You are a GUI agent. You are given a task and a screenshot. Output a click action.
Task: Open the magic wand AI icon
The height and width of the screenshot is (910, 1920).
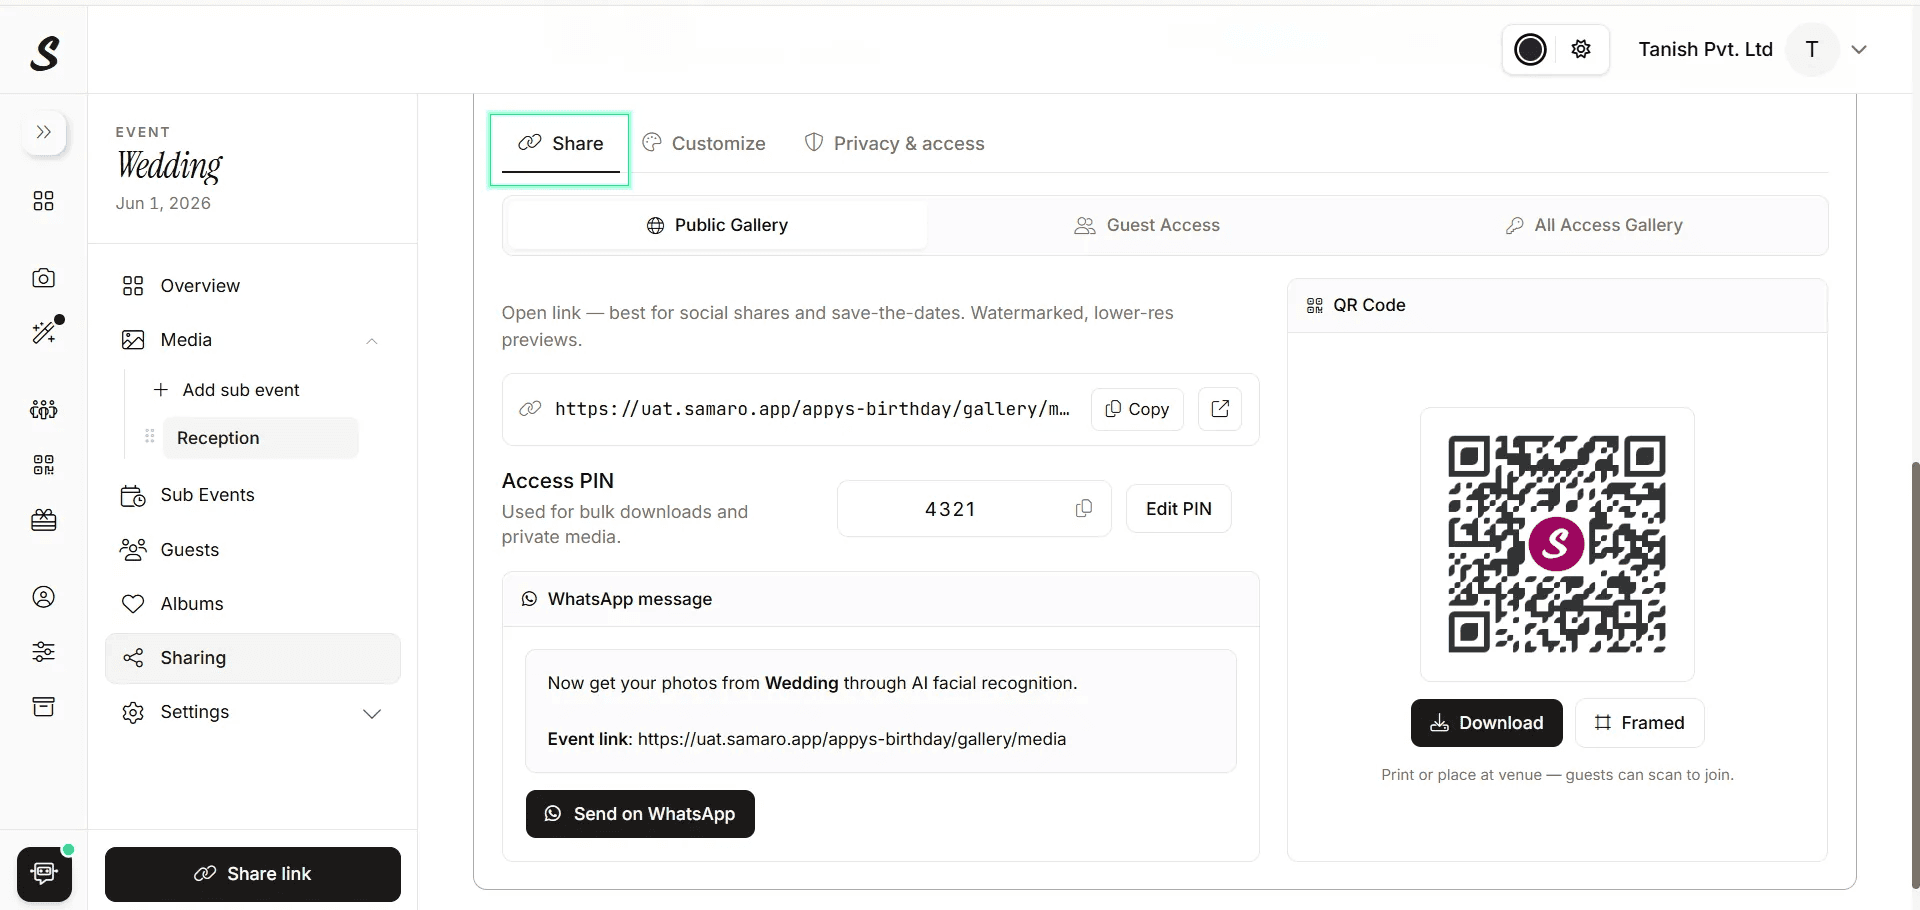tap(44, 332)
